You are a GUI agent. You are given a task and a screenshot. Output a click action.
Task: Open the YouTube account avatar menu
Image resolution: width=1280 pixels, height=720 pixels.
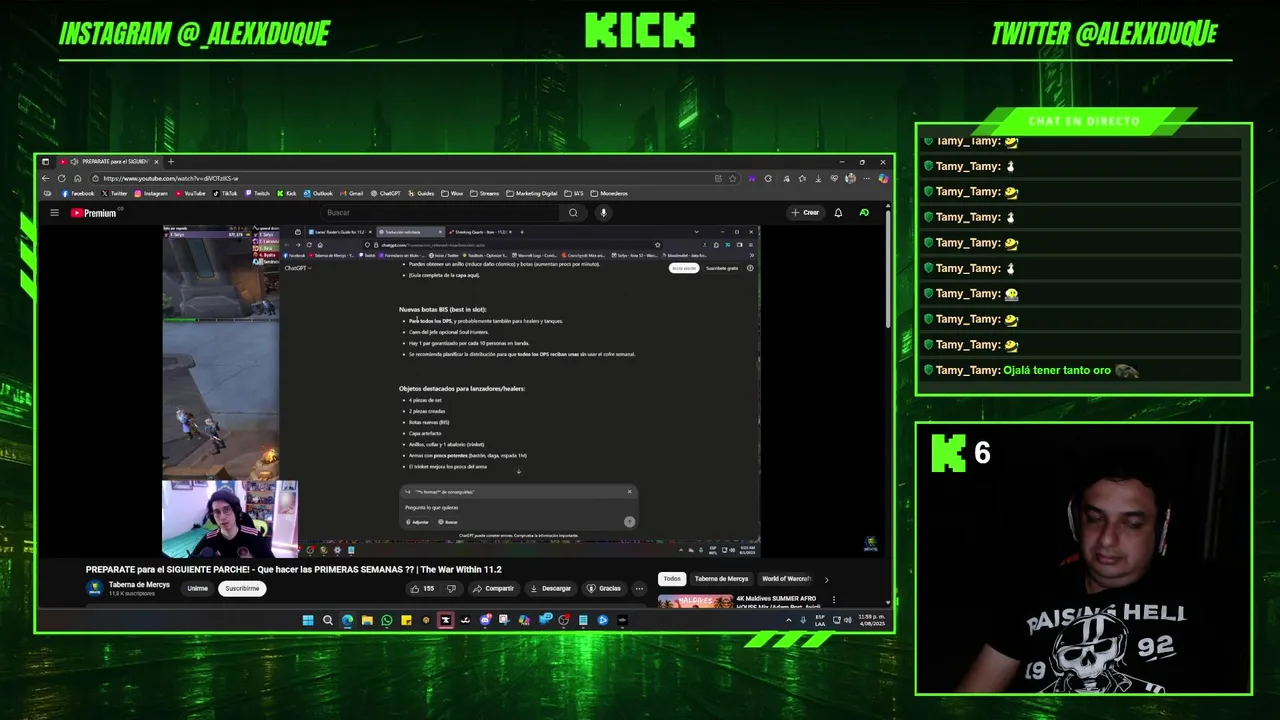(x=864, y=212)
